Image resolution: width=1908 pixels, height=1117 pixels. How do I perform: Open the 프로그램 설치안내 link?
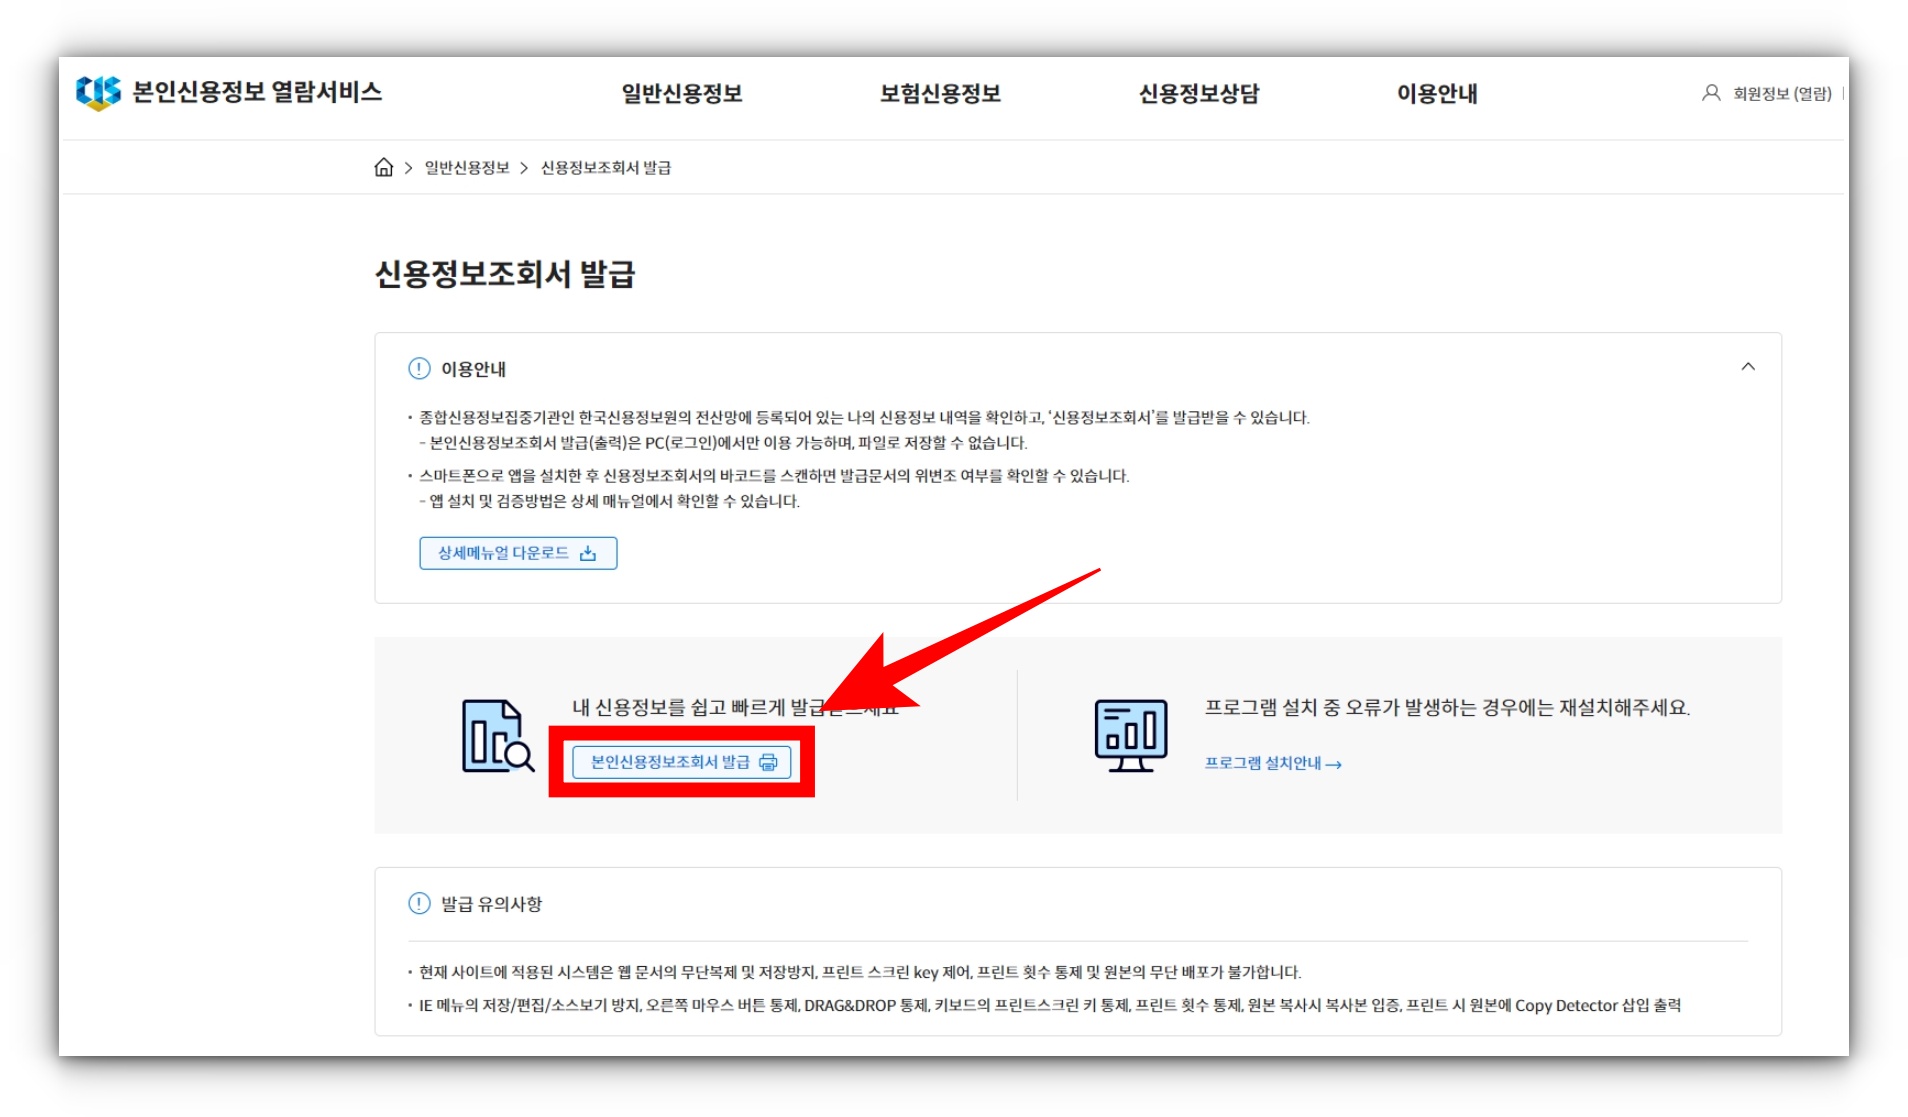[1265, 763]
